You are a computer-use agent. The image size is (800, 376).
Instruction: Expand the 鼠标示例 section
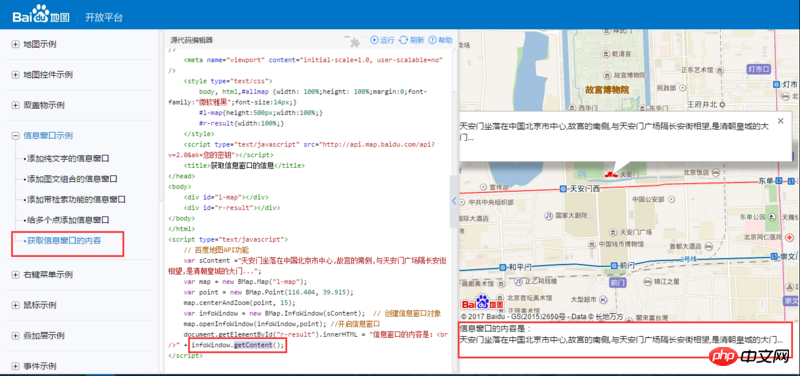15,305
